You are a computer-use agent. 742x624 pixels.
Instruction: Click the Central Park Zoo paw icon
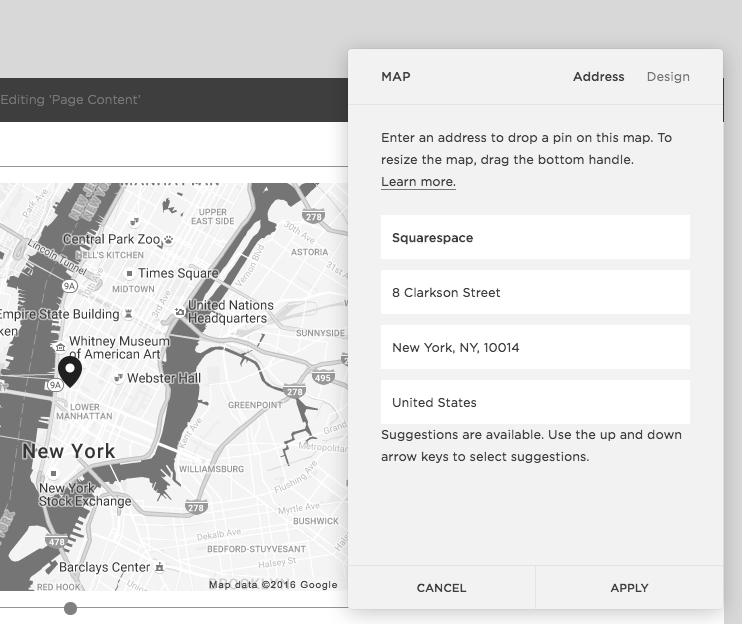pos(168,240)
